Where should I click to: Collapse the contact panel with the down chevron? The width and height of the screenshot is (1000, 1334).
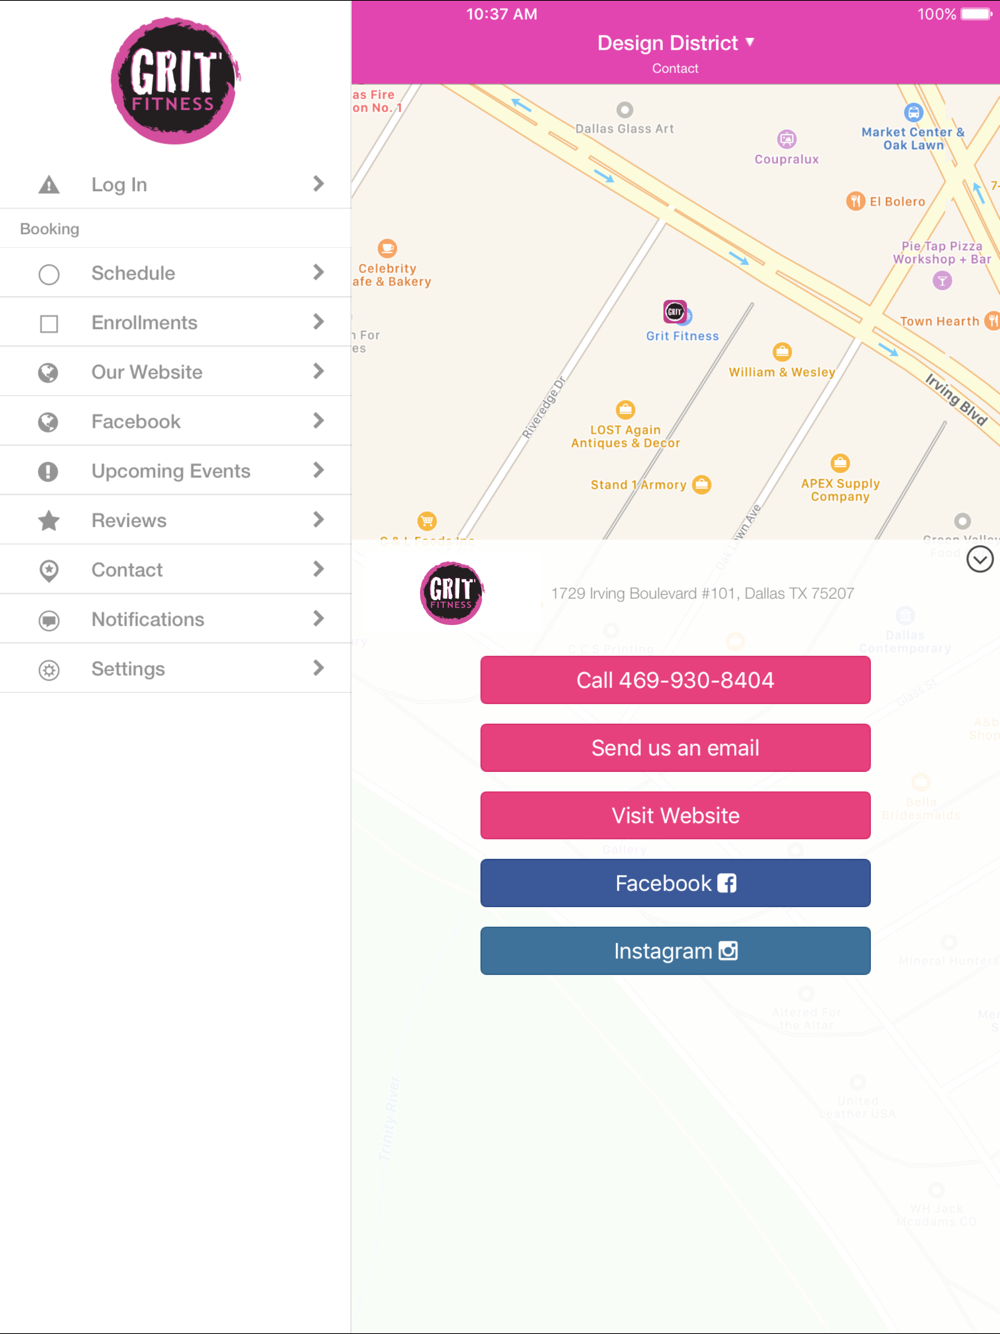point(980,559)
